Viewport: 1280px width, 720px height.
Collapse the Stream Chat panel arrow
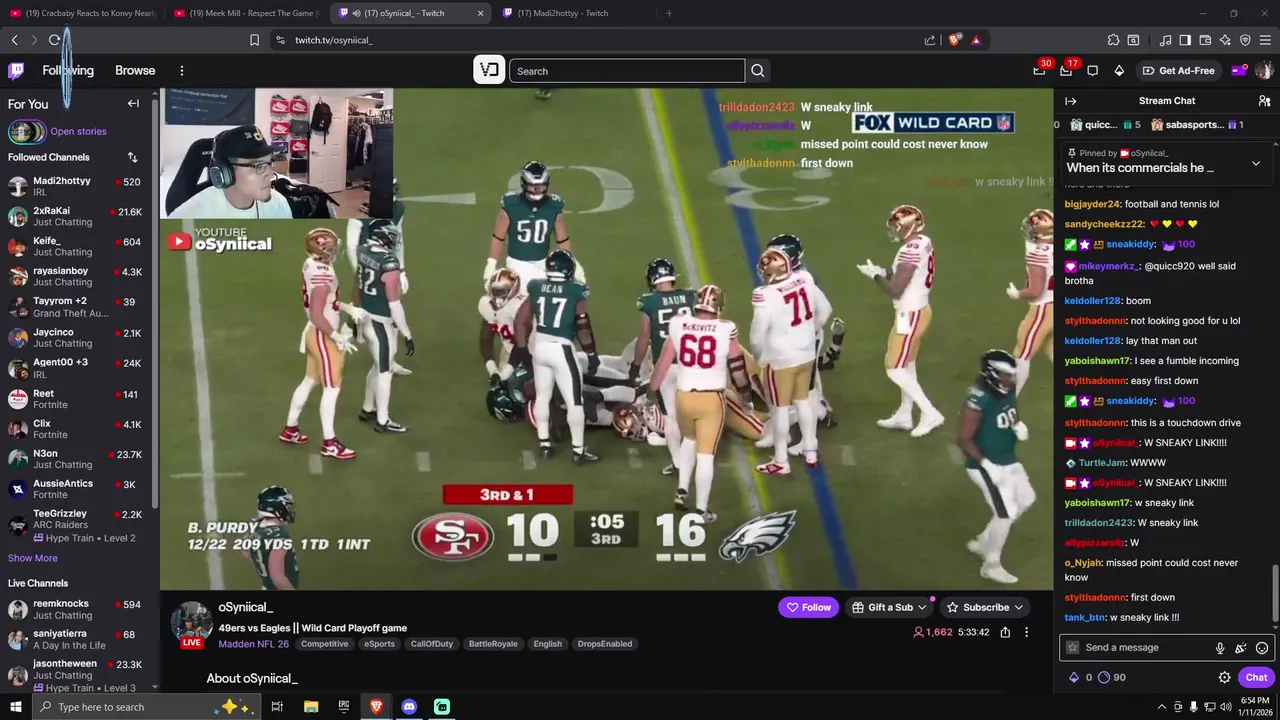pyautogui.click(x=1070, y=101)
